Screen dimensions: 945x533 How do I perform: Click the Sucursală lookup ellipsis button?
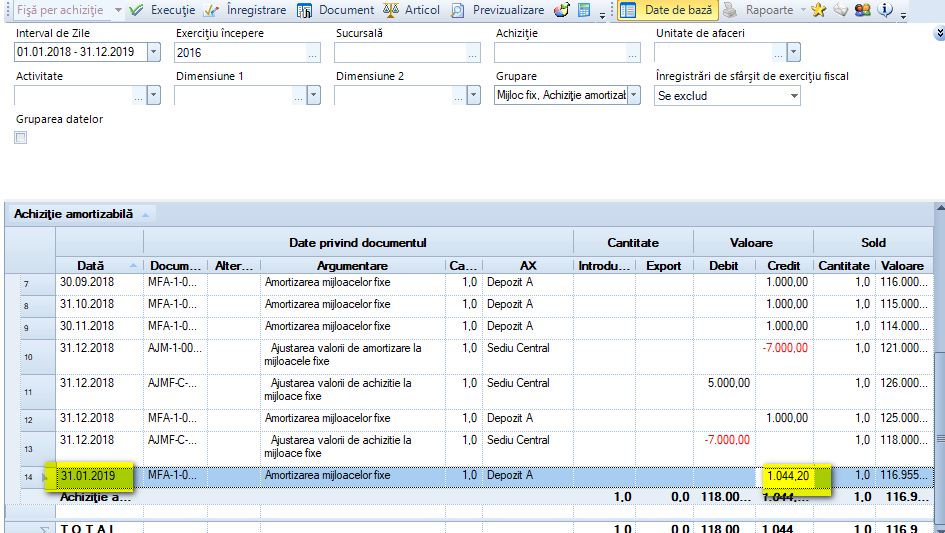tap(472, 53)
